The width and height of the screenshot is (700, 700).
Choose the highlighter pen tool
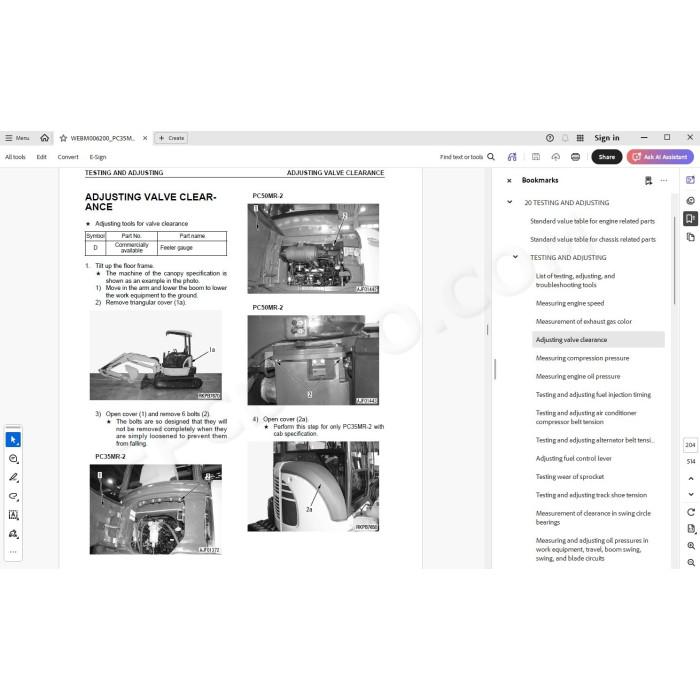tap(13, 478)
